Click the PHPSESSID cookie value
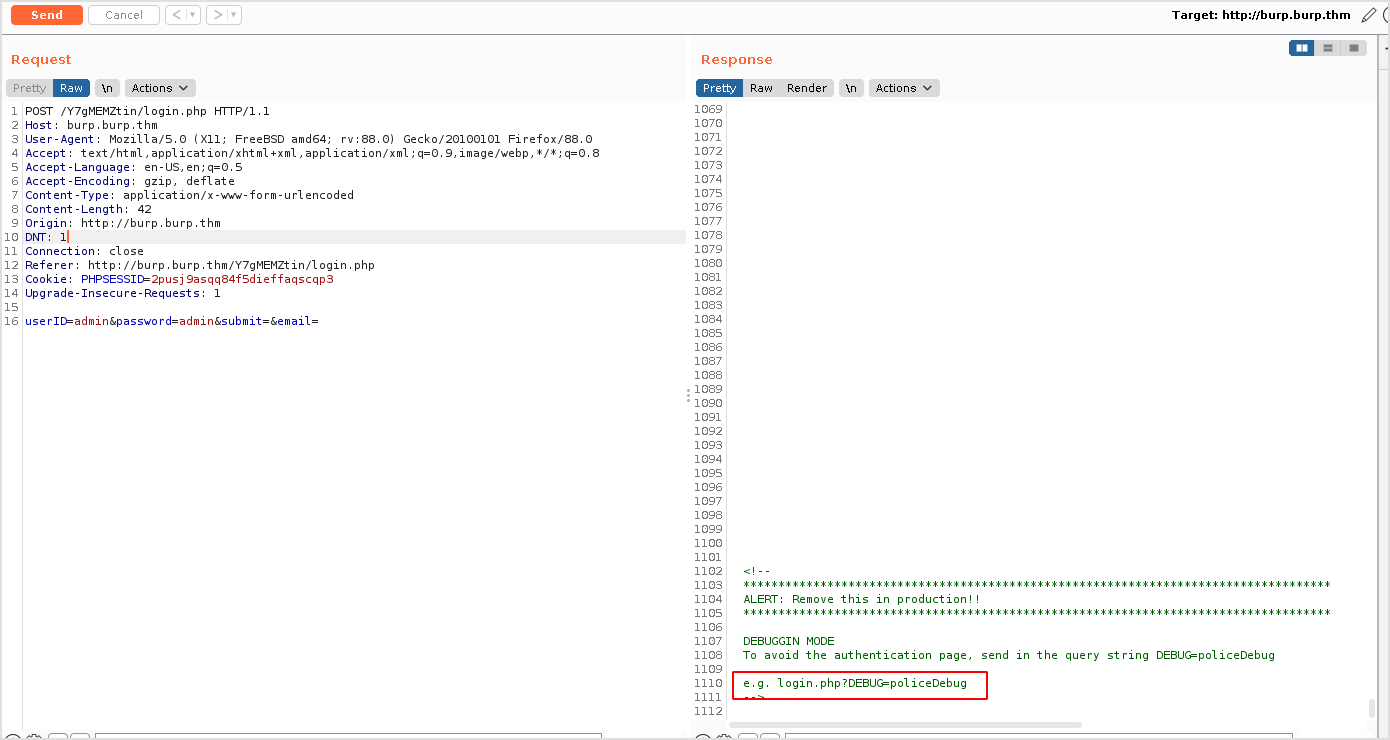1390x740 pixels. coord(242,279)
